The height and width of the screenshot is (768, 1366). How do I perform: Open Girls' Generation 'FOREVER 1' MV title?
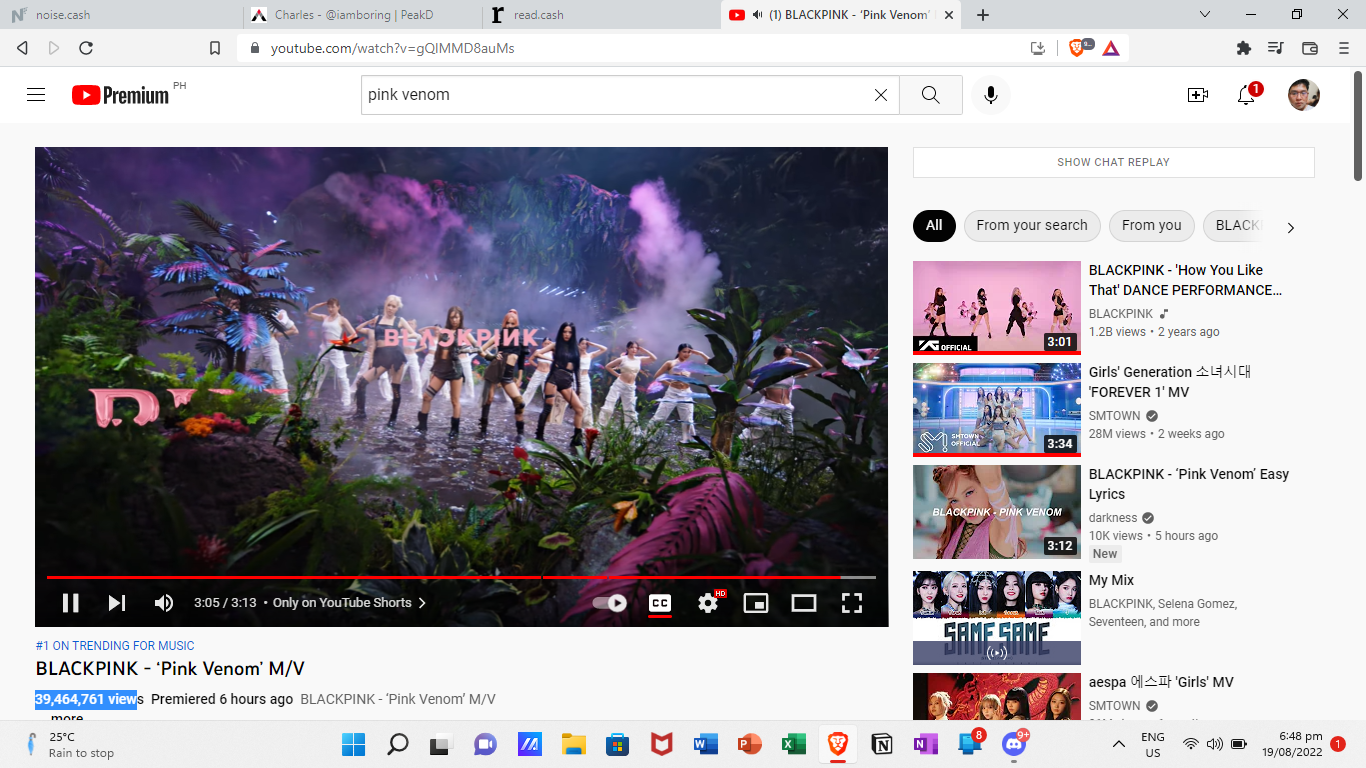pos(1170,382)
